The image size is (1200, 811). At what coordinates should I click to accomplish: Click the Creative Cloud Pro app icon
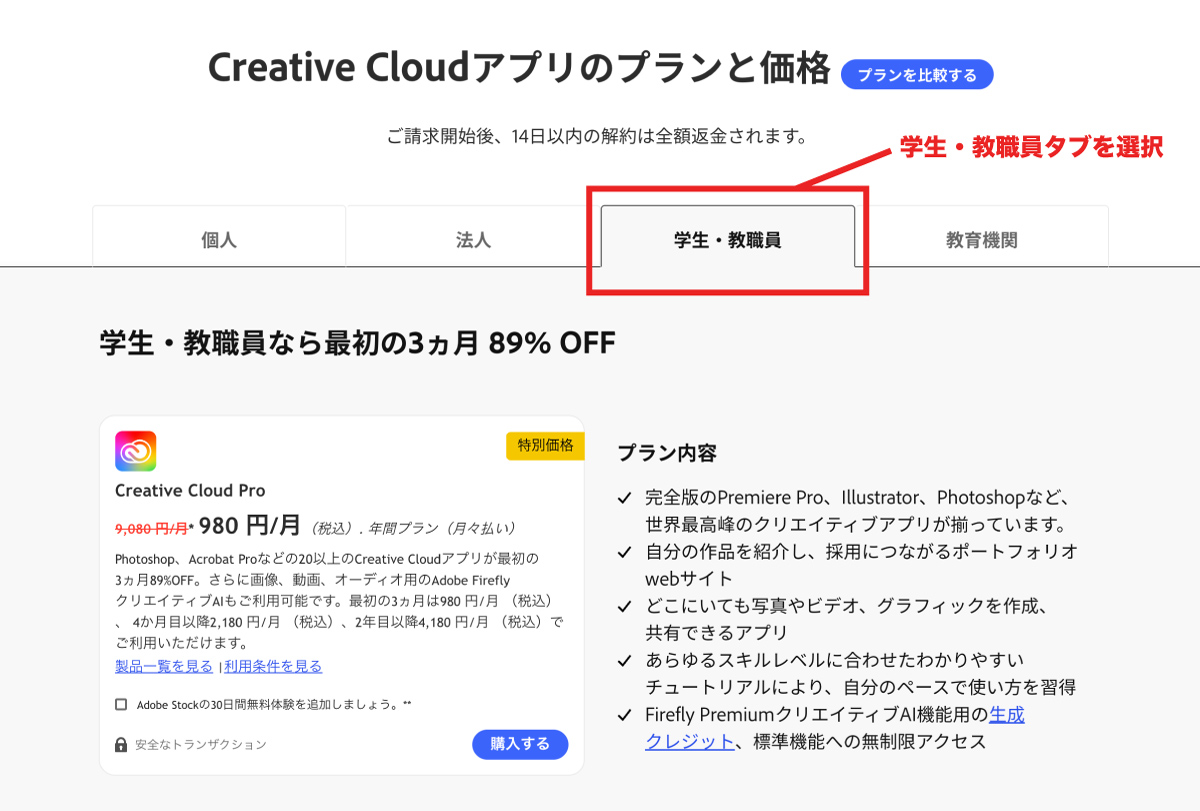[136, 451]
